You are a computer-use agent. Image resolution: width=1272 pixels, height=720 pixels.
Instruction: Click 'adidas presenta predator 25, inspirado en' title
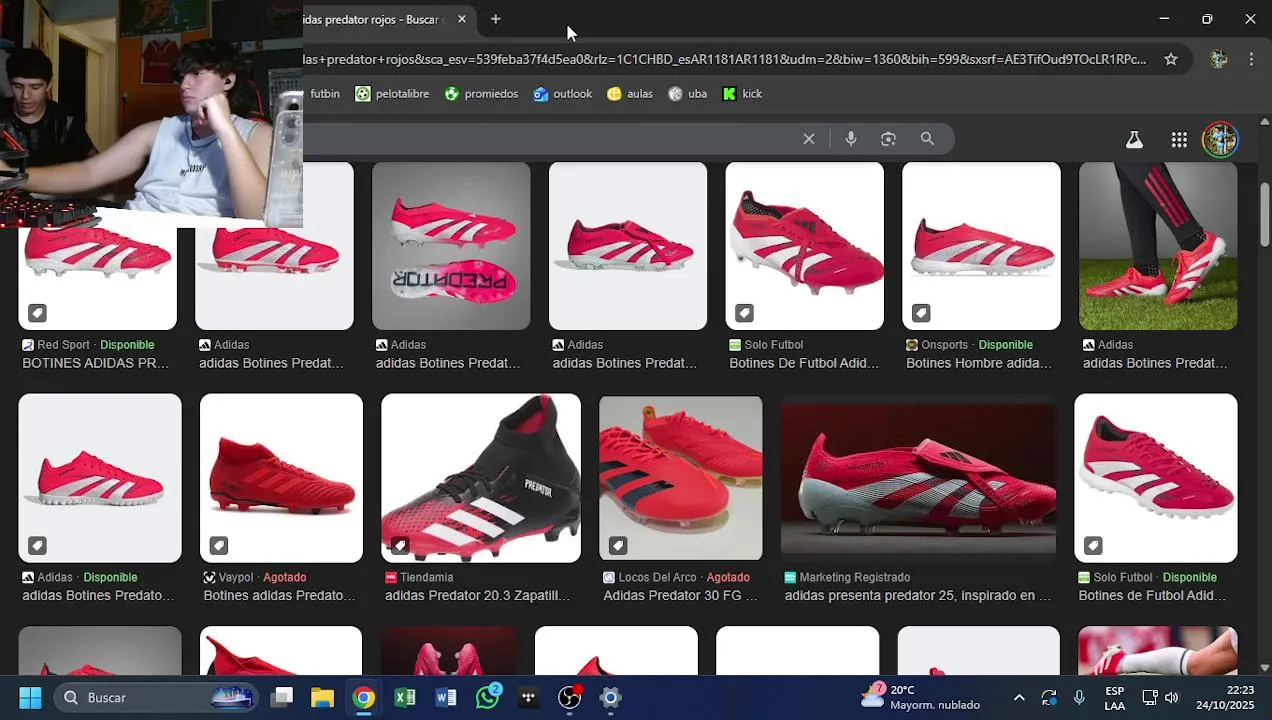[917, 596]
